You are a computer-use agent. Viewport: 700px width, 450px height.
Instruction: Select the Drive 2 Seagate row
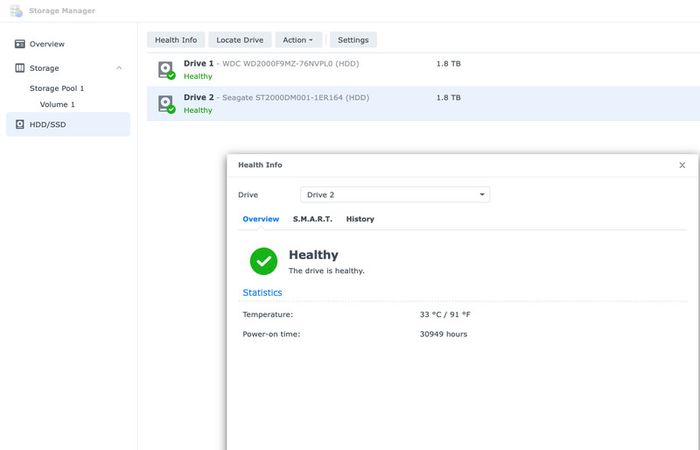423,104
